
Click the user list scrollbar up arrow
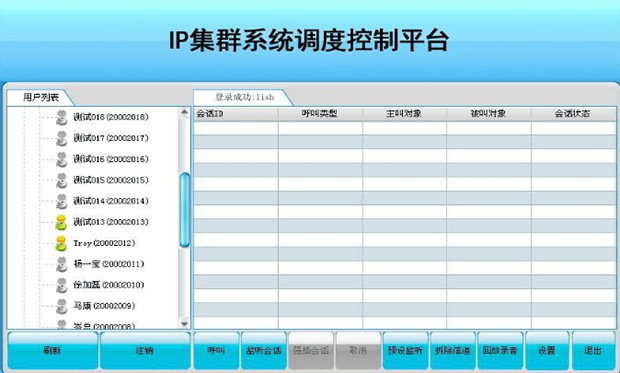tap(184, 112)
